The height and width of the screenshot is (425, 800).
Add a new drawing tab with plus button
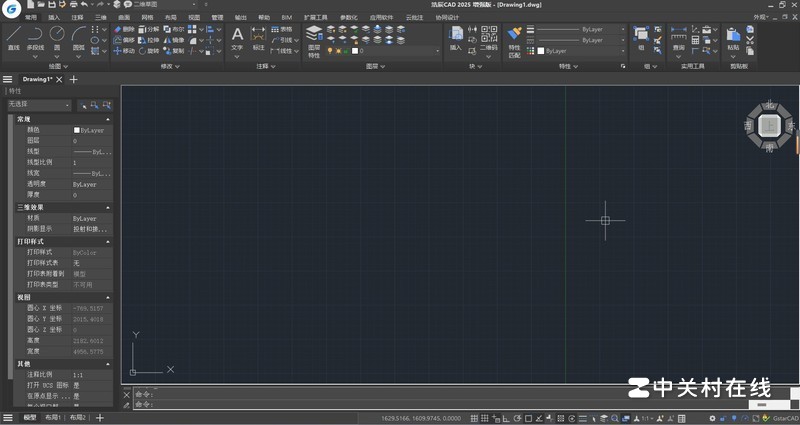point(73,79)
